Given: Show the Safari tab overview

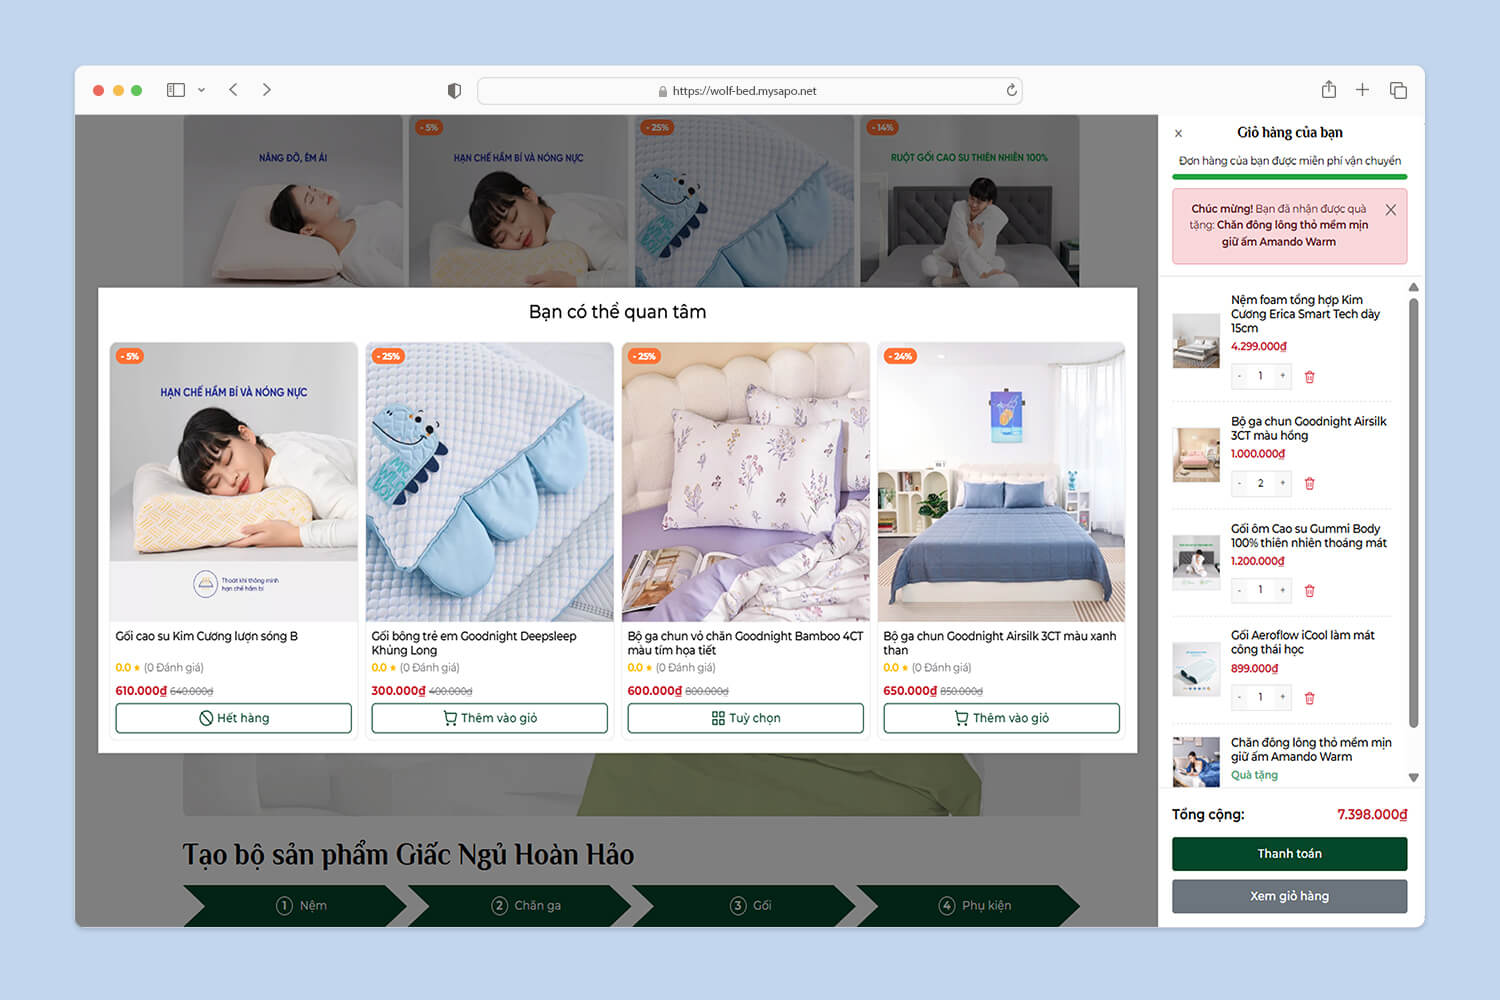Looking at the screenshot, I should [1398, 90].
